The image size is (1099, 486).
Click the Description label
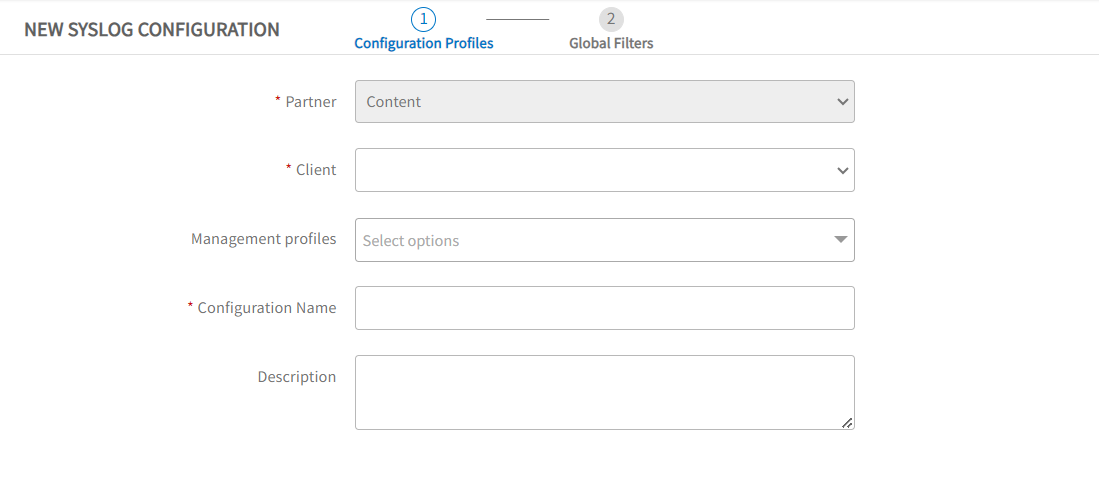point(297,377)
